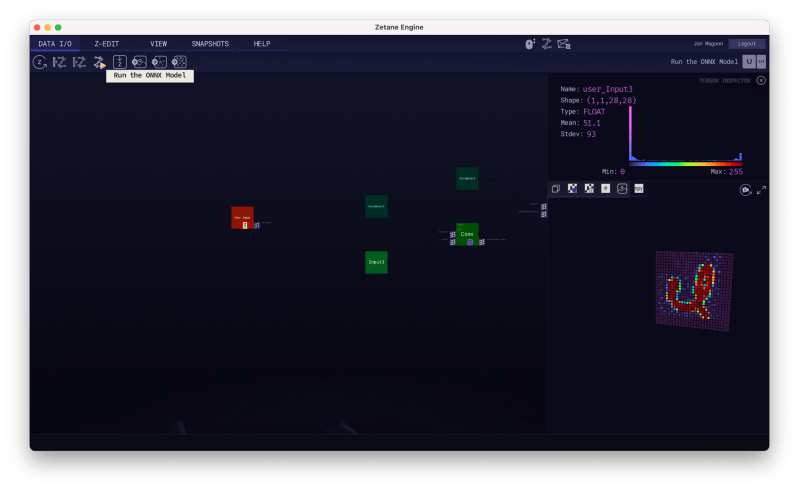
Task: Click the second gray-bar Z model icon
Action: [x=79, y=62]
